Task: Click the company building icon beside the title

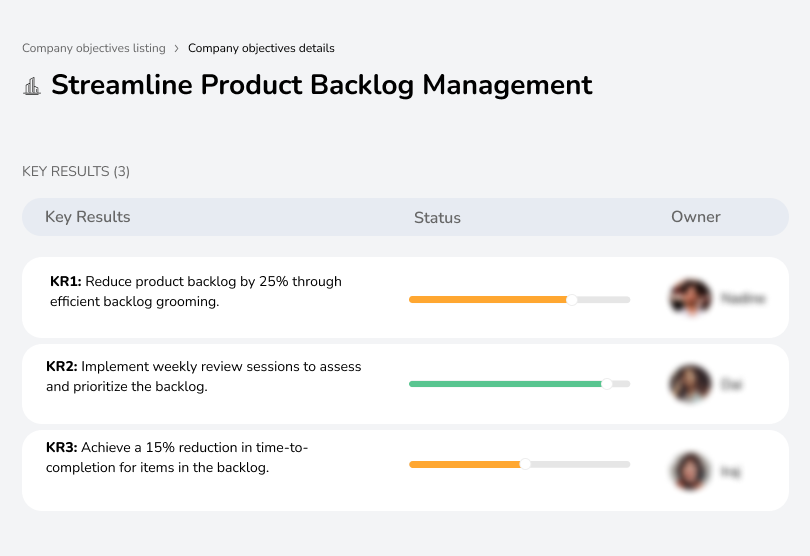Action: click(32, 86)
